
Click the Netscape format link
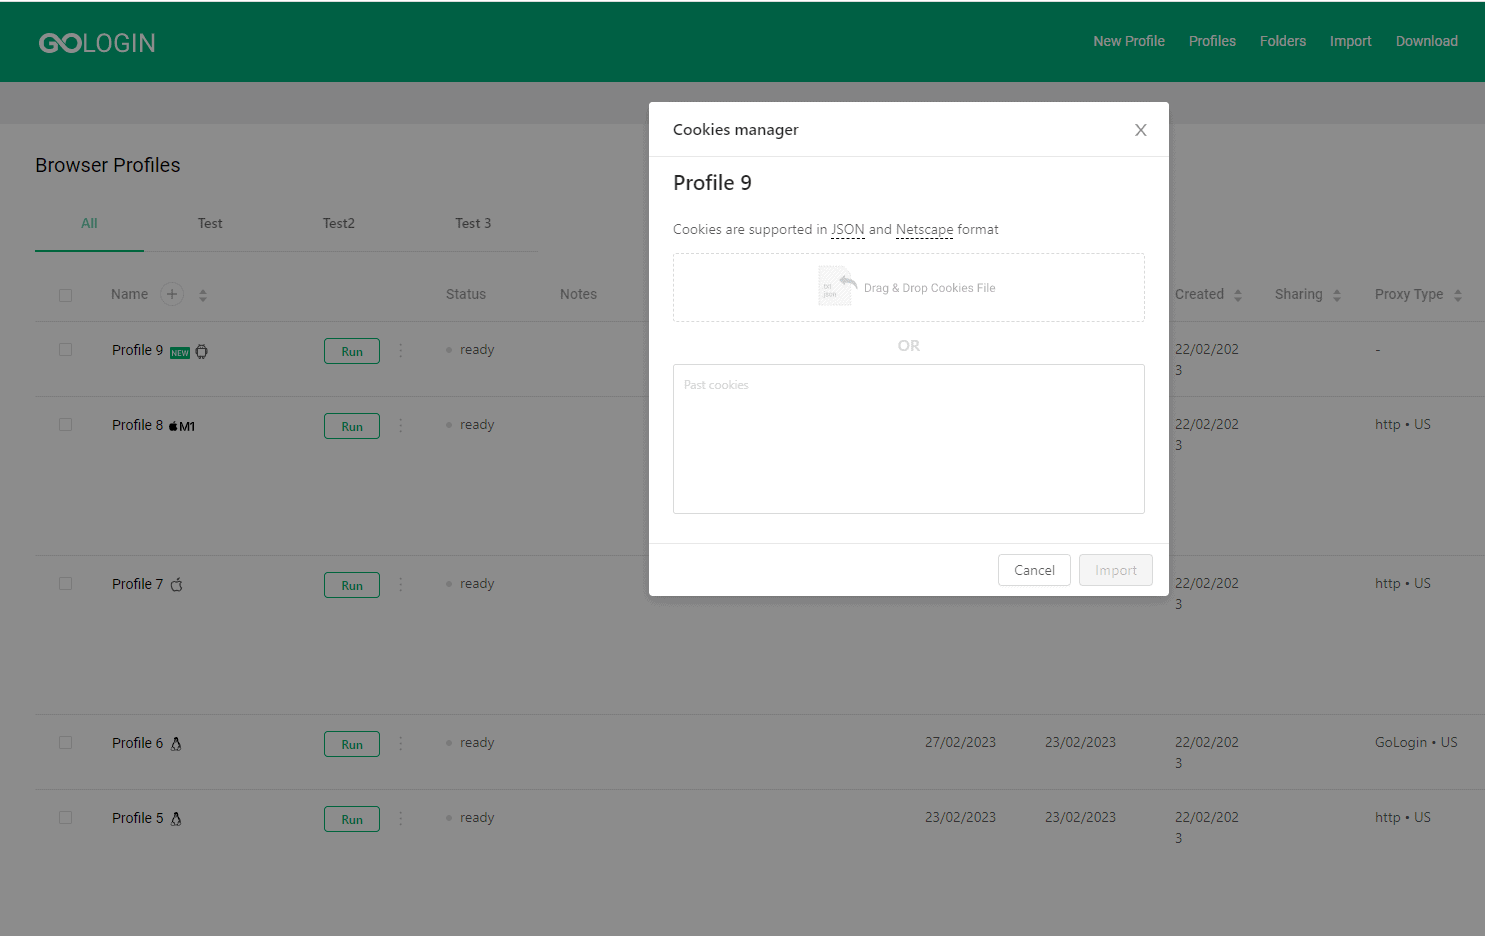coord(925,229)
